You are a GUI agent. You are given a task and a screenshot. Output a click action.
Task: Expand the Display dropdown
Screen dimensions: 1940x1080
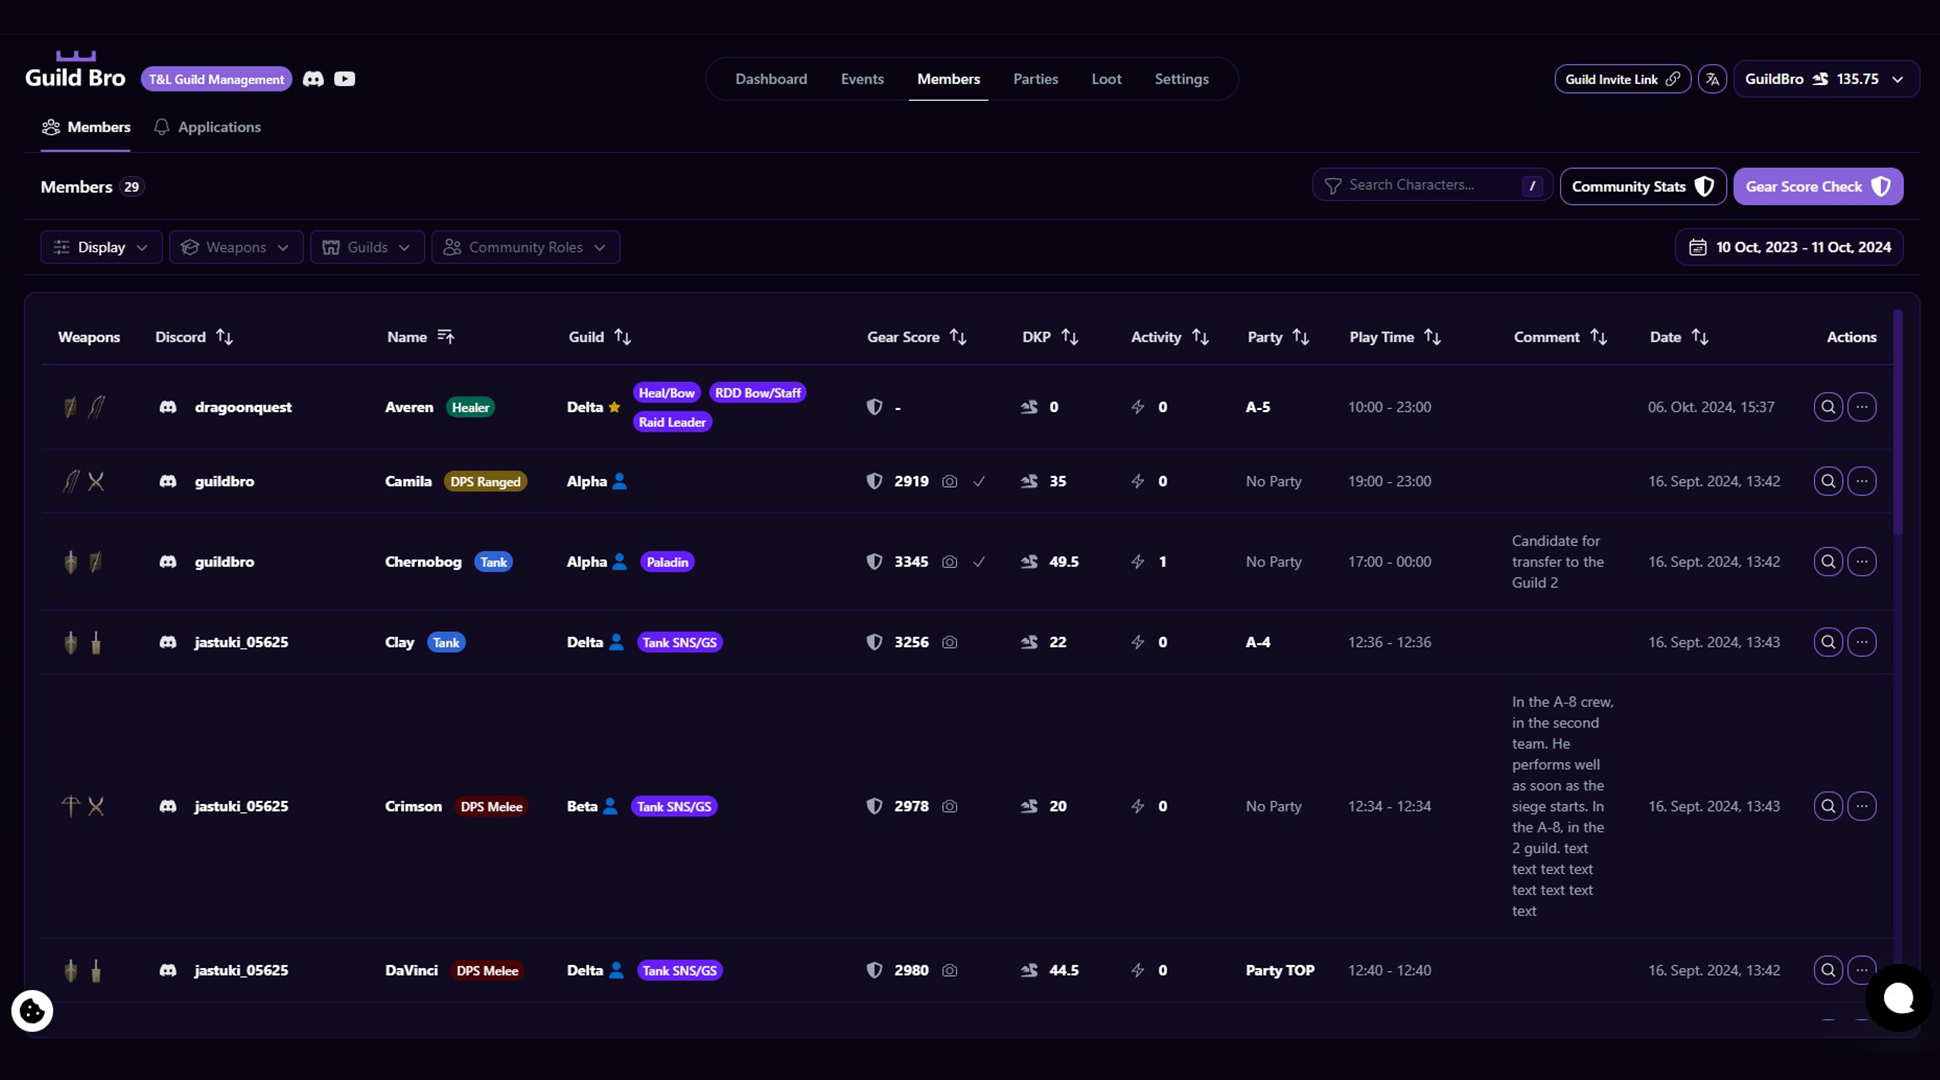pos(101,247)
